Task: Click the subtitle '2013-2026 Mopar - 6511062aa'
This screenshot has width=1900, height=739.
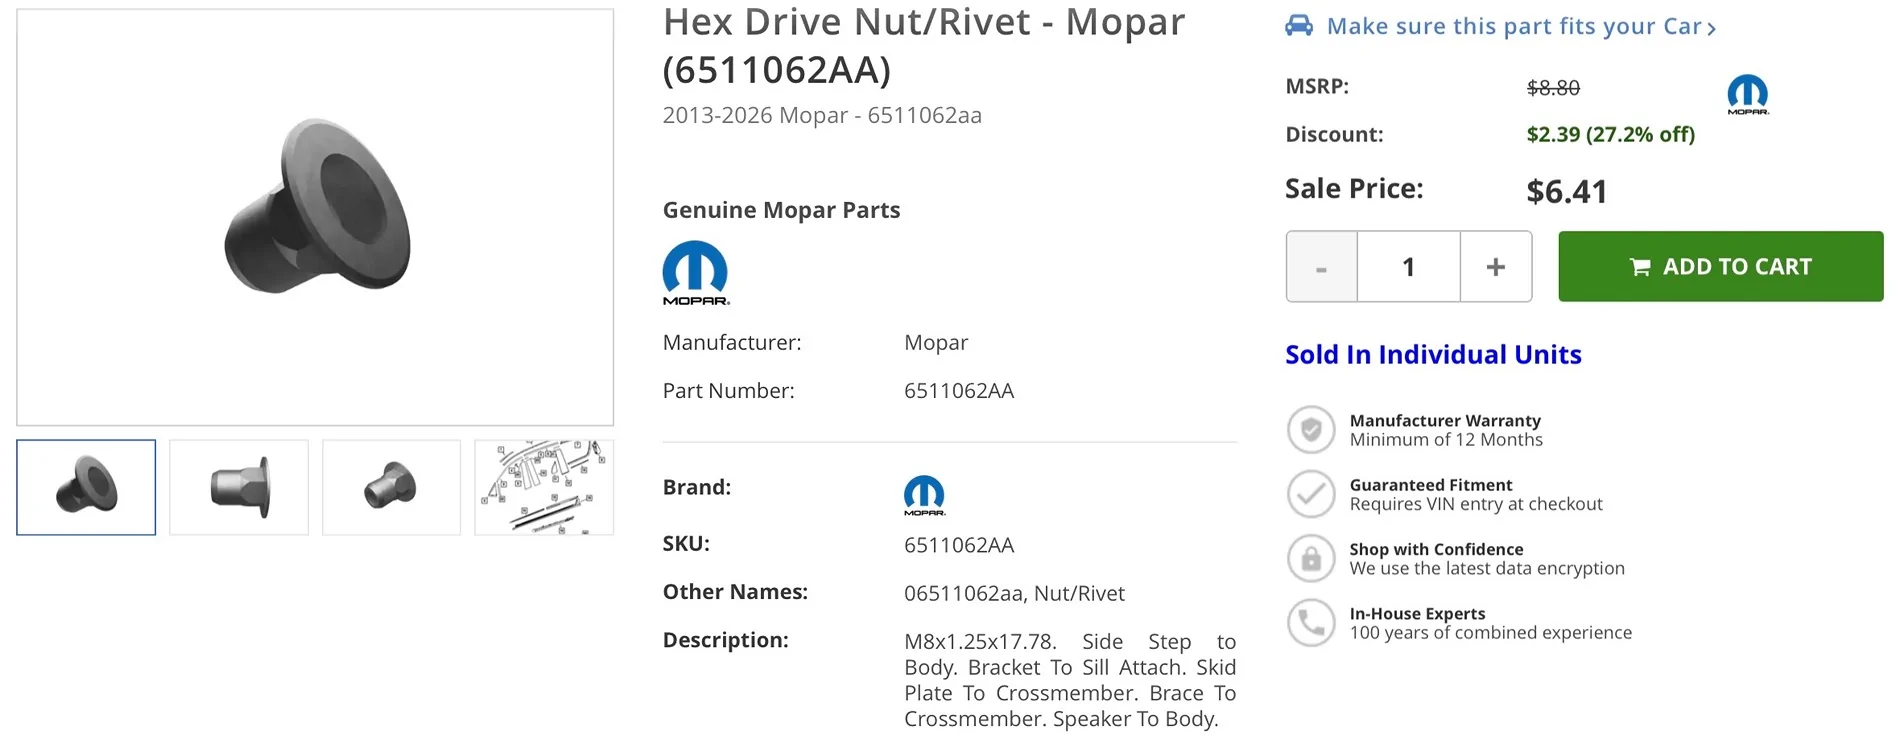Action: point(822,115)
